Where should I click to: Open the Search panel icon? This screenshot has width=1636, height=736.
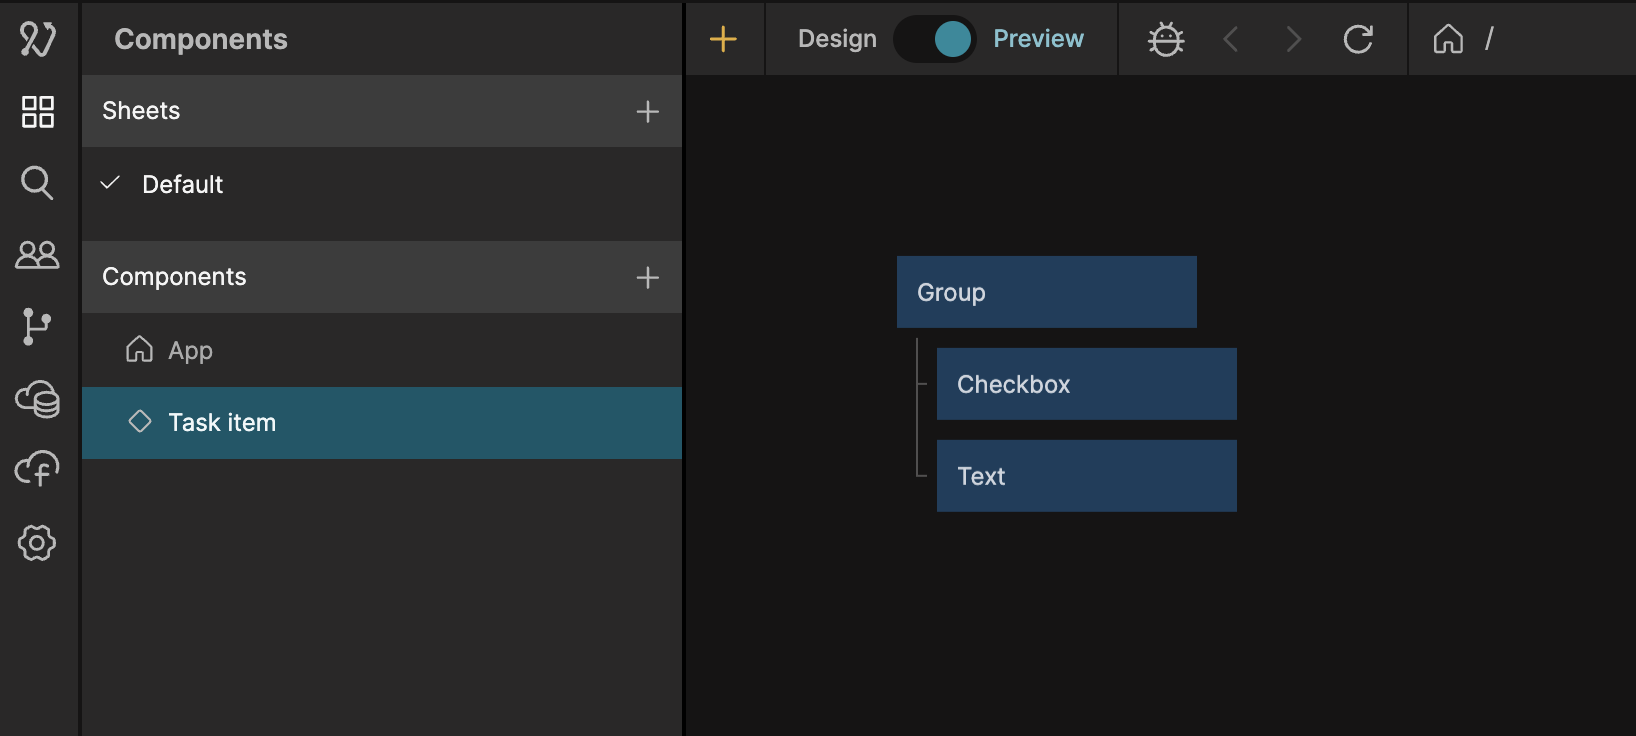38,183
